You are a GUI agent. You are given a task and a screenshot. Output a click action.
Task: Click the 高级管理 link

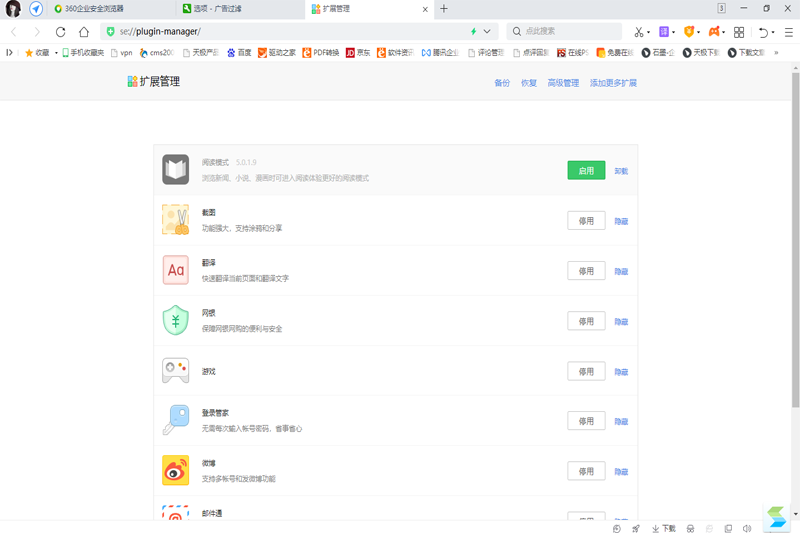(x=563, y=83)
